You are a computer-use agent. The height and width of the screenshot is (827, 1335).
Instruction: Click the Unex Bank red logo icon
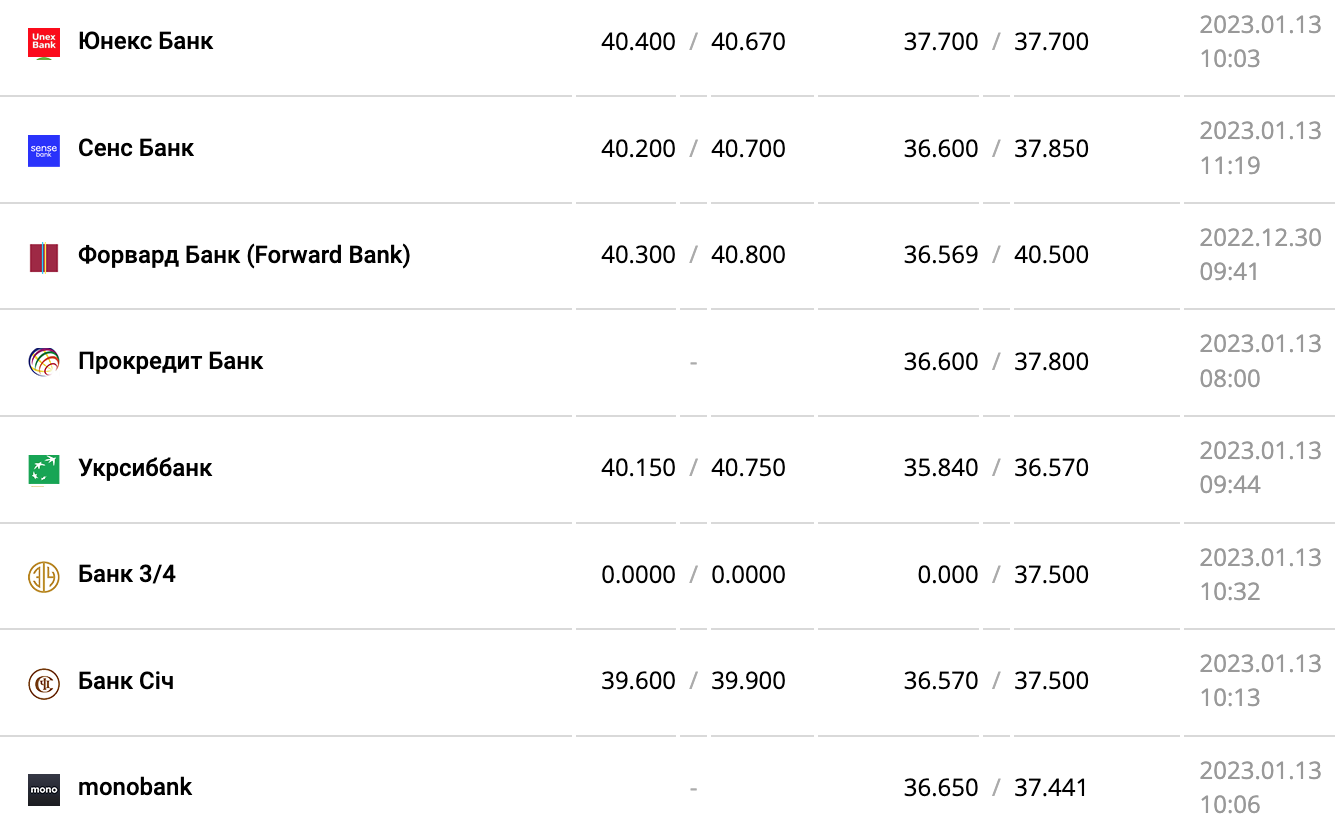click(44, 43)
